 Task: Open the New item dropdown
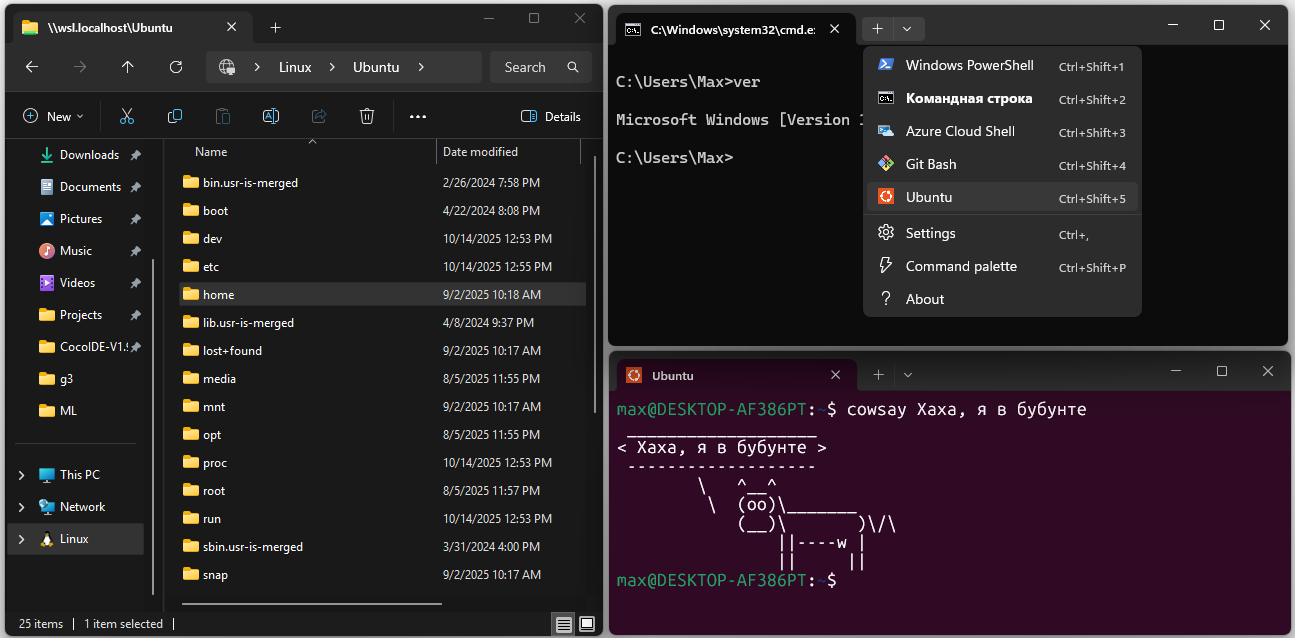click(x=53, y=117)
